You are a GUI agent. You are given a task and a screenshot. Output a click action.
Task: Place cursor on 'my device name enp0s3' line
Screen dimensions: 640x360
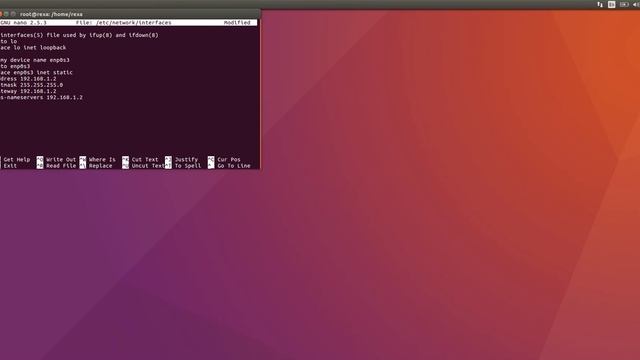coord(35,60)
